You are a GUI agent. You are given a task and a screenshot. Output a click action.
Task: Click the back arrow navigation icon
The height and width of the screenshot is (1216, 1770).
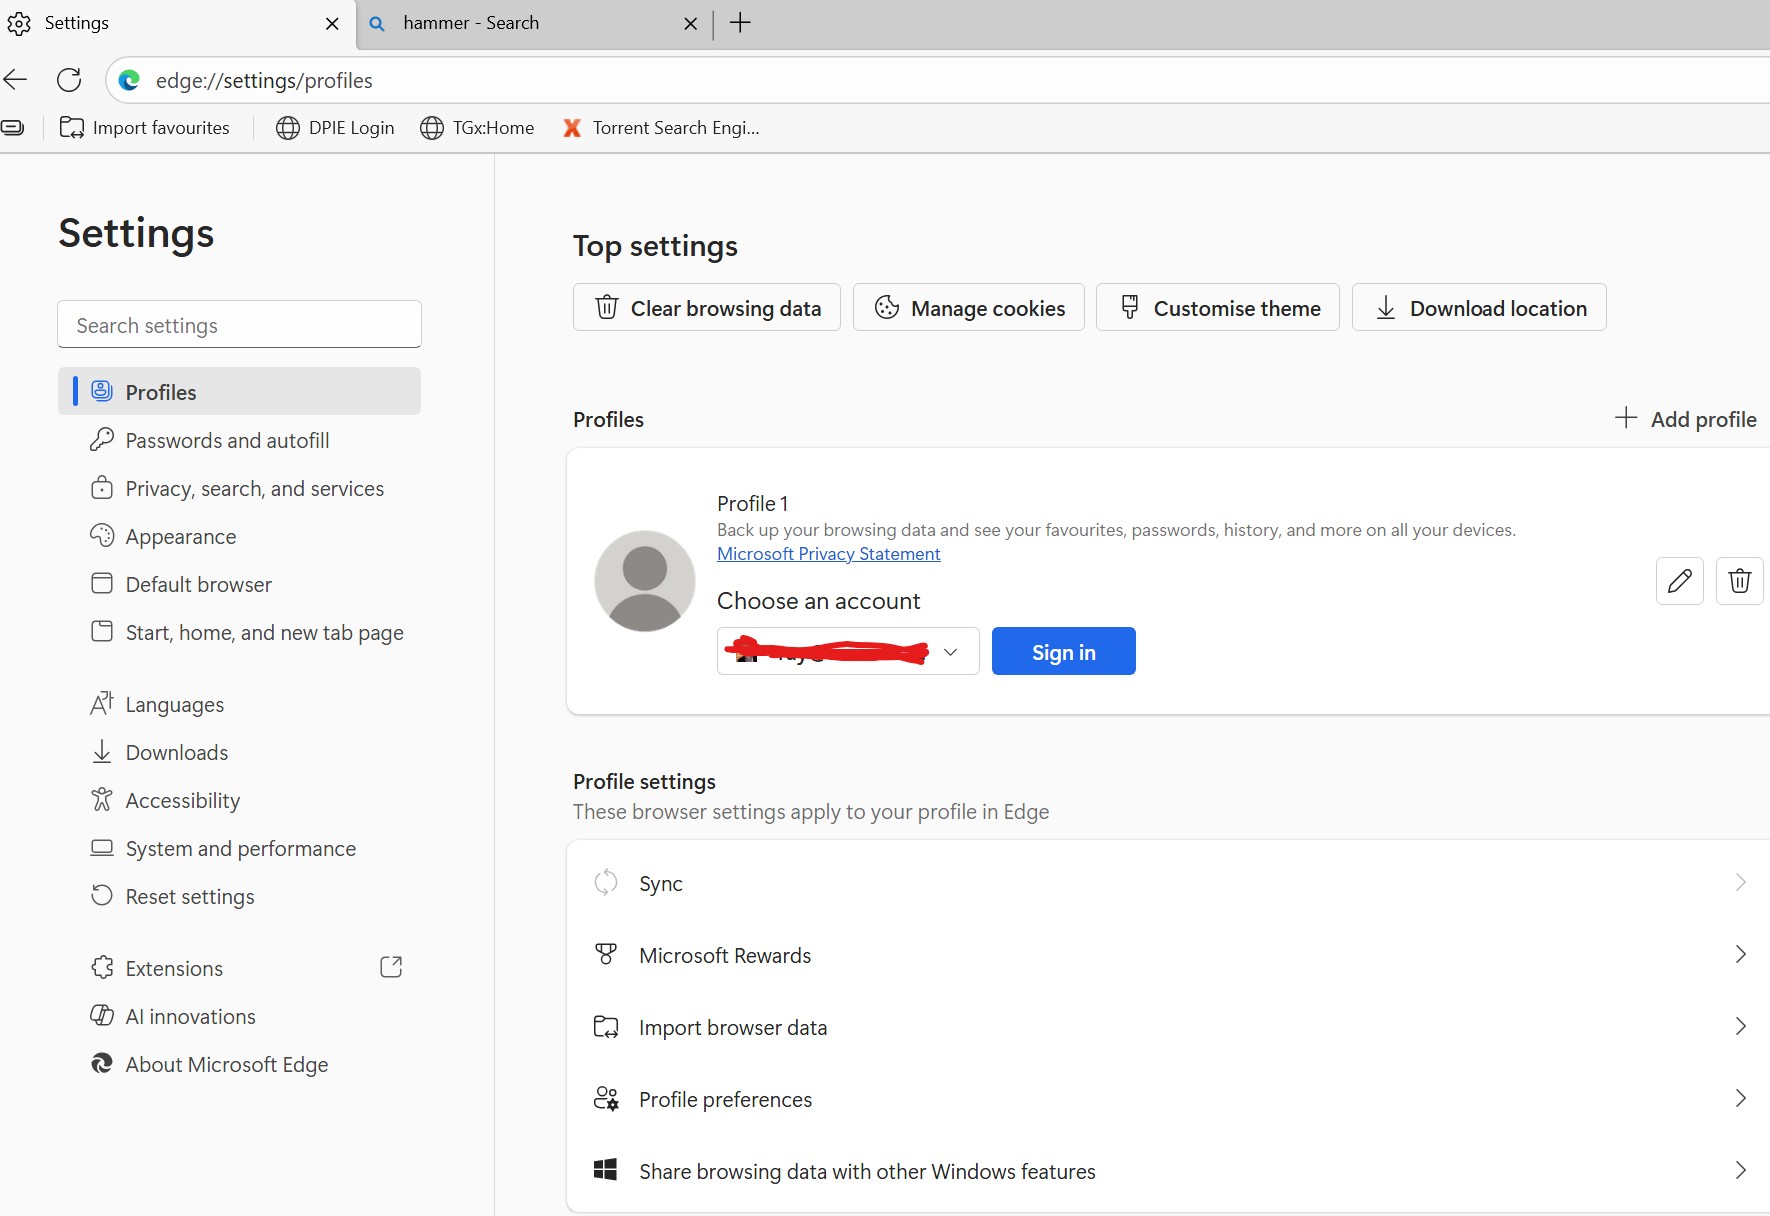16,80
